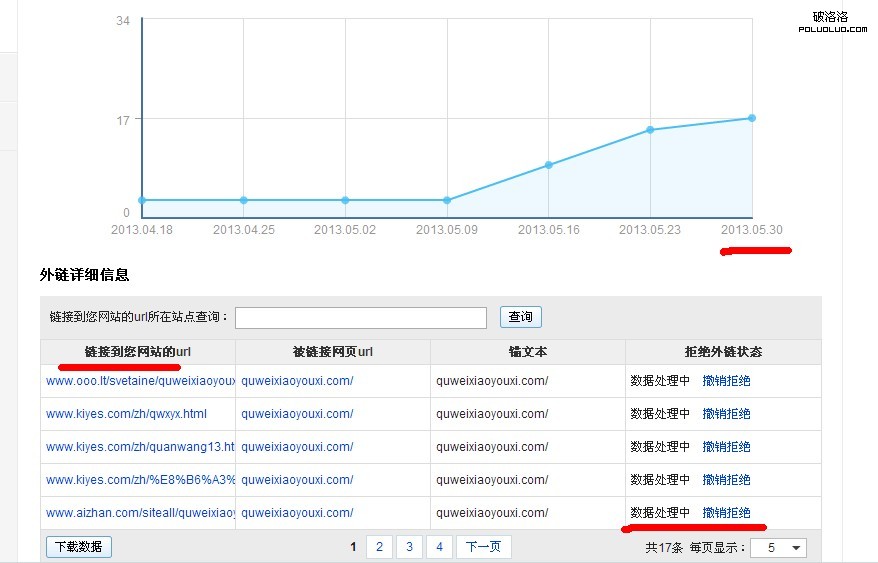The width and height of the screenshot is (878, 563).
Task: Click the 链接到您网站的url column header
Action: pos(137,352)
